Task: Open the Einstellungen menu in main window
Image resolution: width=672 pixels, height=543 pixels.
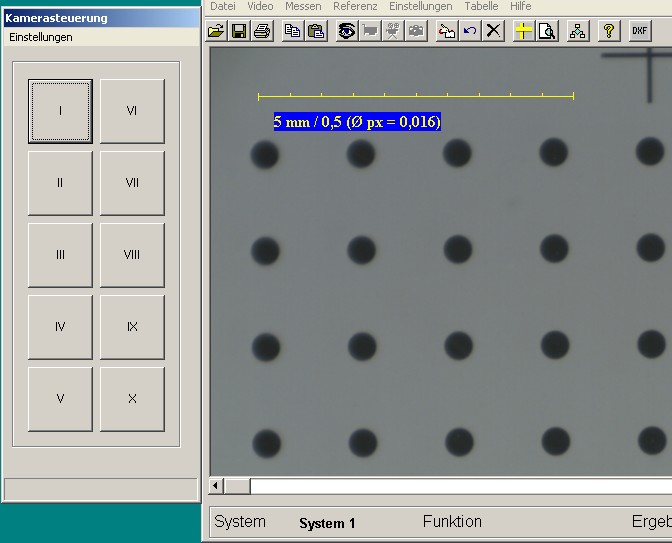Action: tap(420, 6)
